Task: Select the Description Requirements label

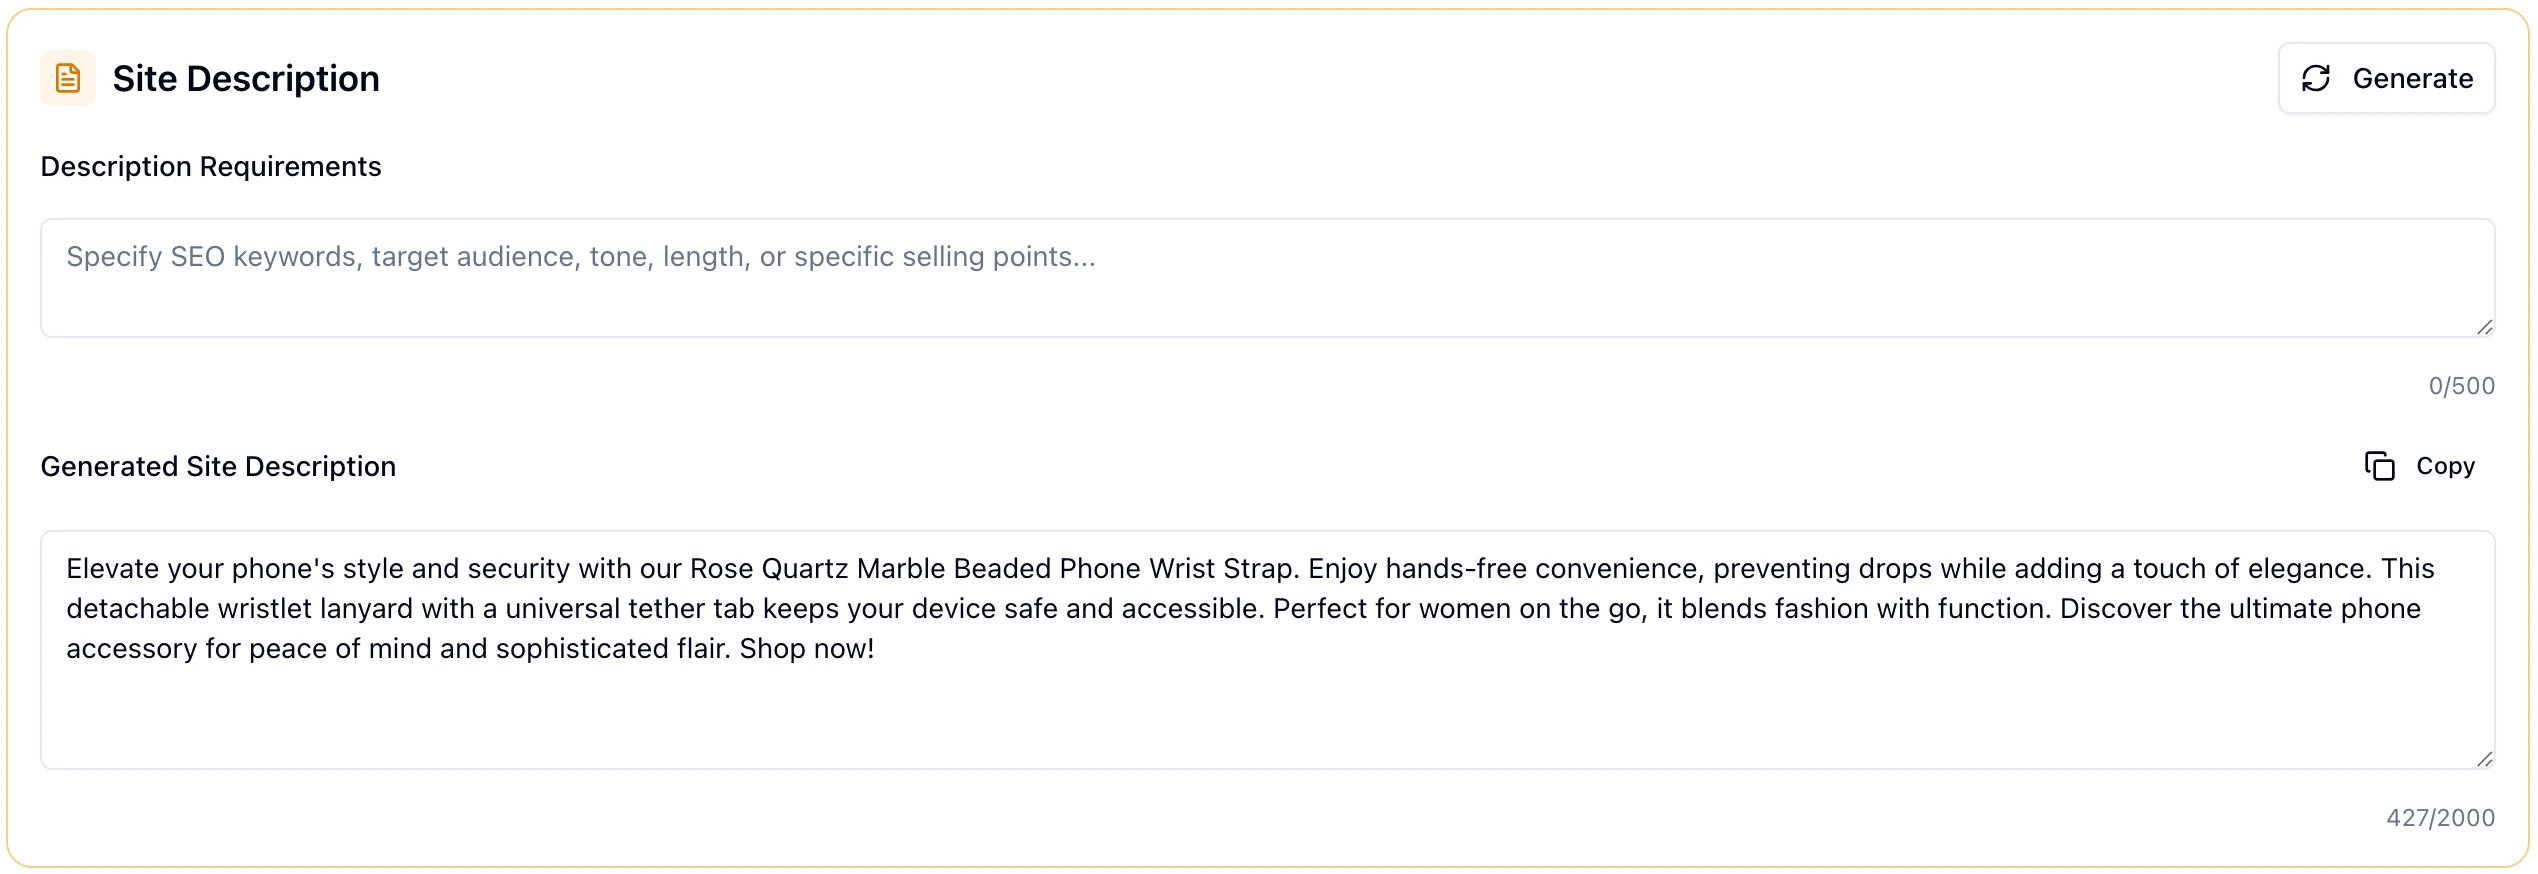Action: [210, 166]
